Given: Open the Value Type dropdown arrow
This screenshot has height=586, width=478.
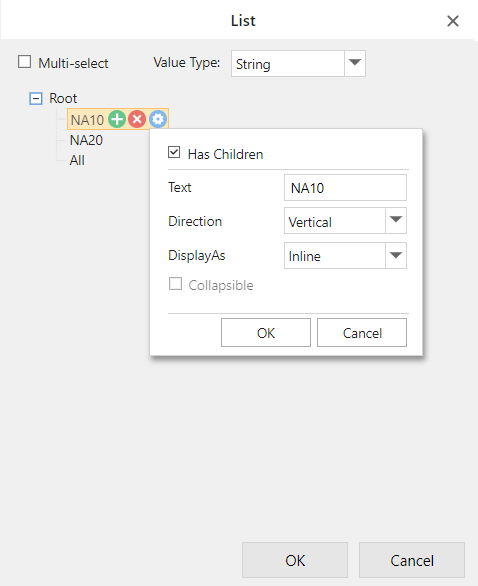Looking at the screenshot, I should [355, 64].
